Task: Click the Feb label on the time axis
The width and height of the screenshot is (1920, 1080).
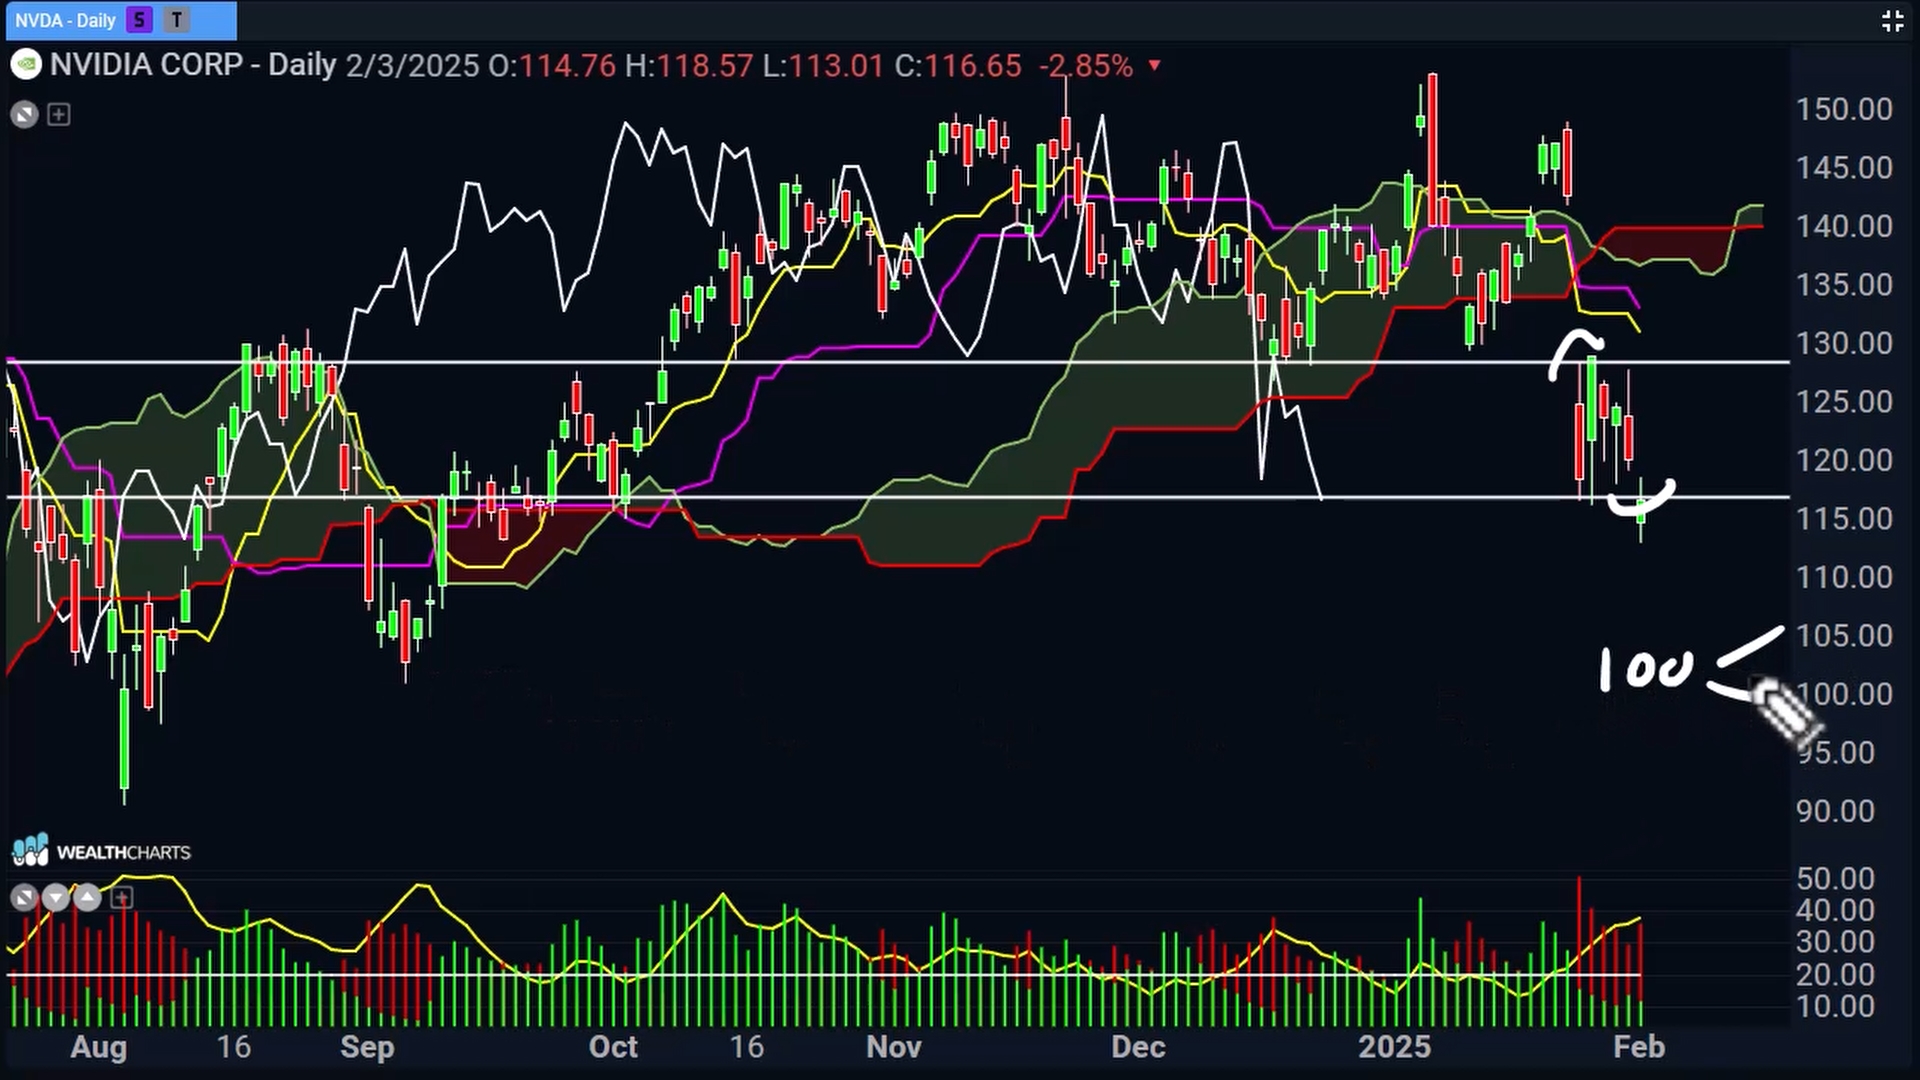Action: coord(1639,1047)
